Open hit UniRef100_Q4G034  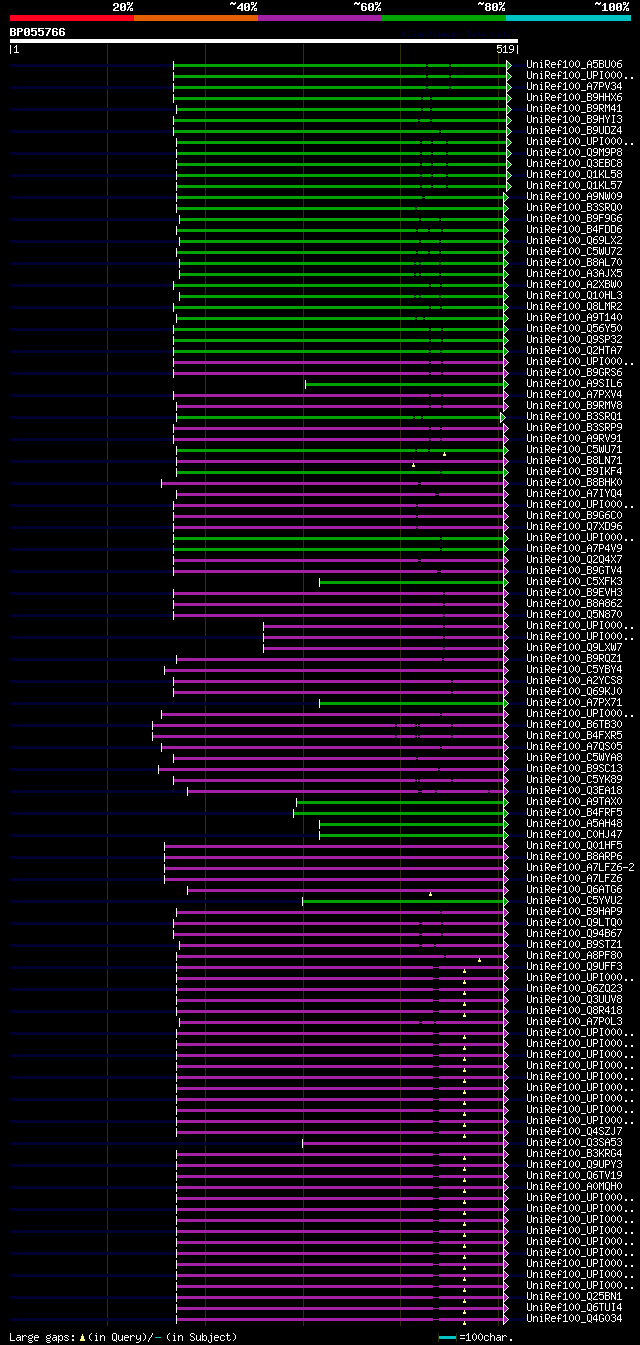click(x=574, y=1318)
